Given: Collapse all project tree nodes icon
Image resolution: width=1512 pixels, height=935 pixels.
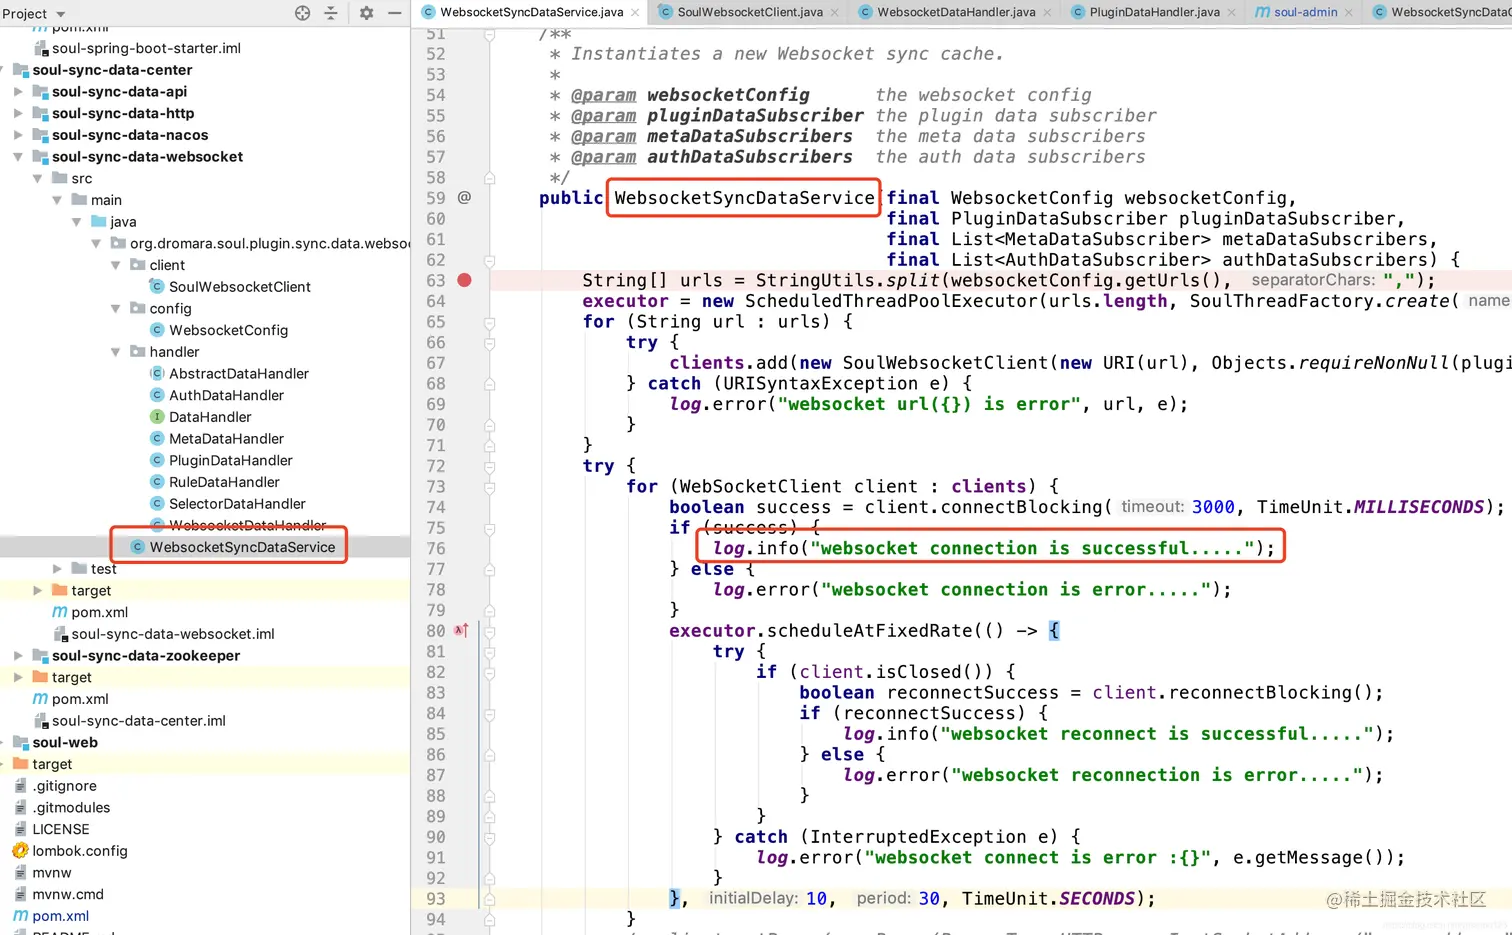Looking at the screenshot, I should coord(331,13).
